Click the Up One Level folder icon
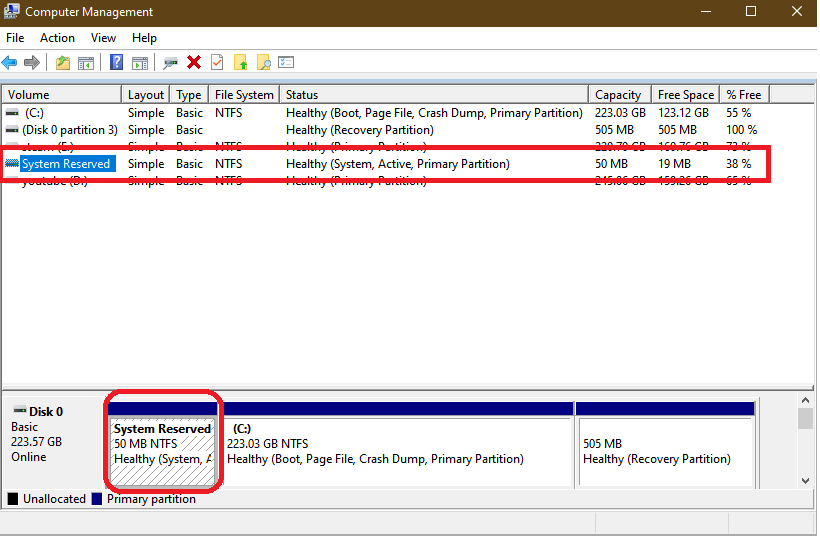This screenshot has width=820, height=536. (x=63, y=63)
